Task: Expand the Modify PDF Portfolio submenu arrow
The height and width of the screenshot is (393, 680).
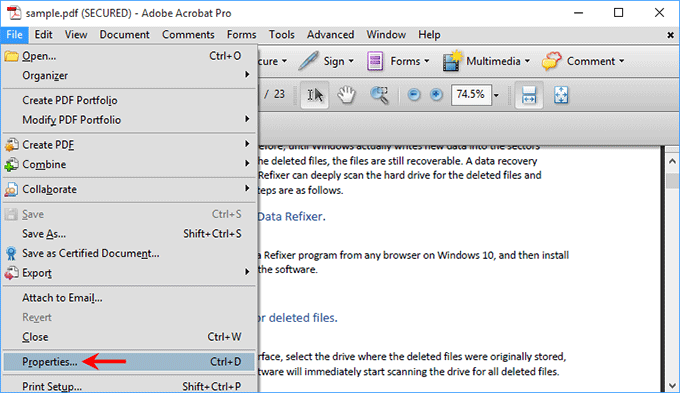Action: [247, 119]
